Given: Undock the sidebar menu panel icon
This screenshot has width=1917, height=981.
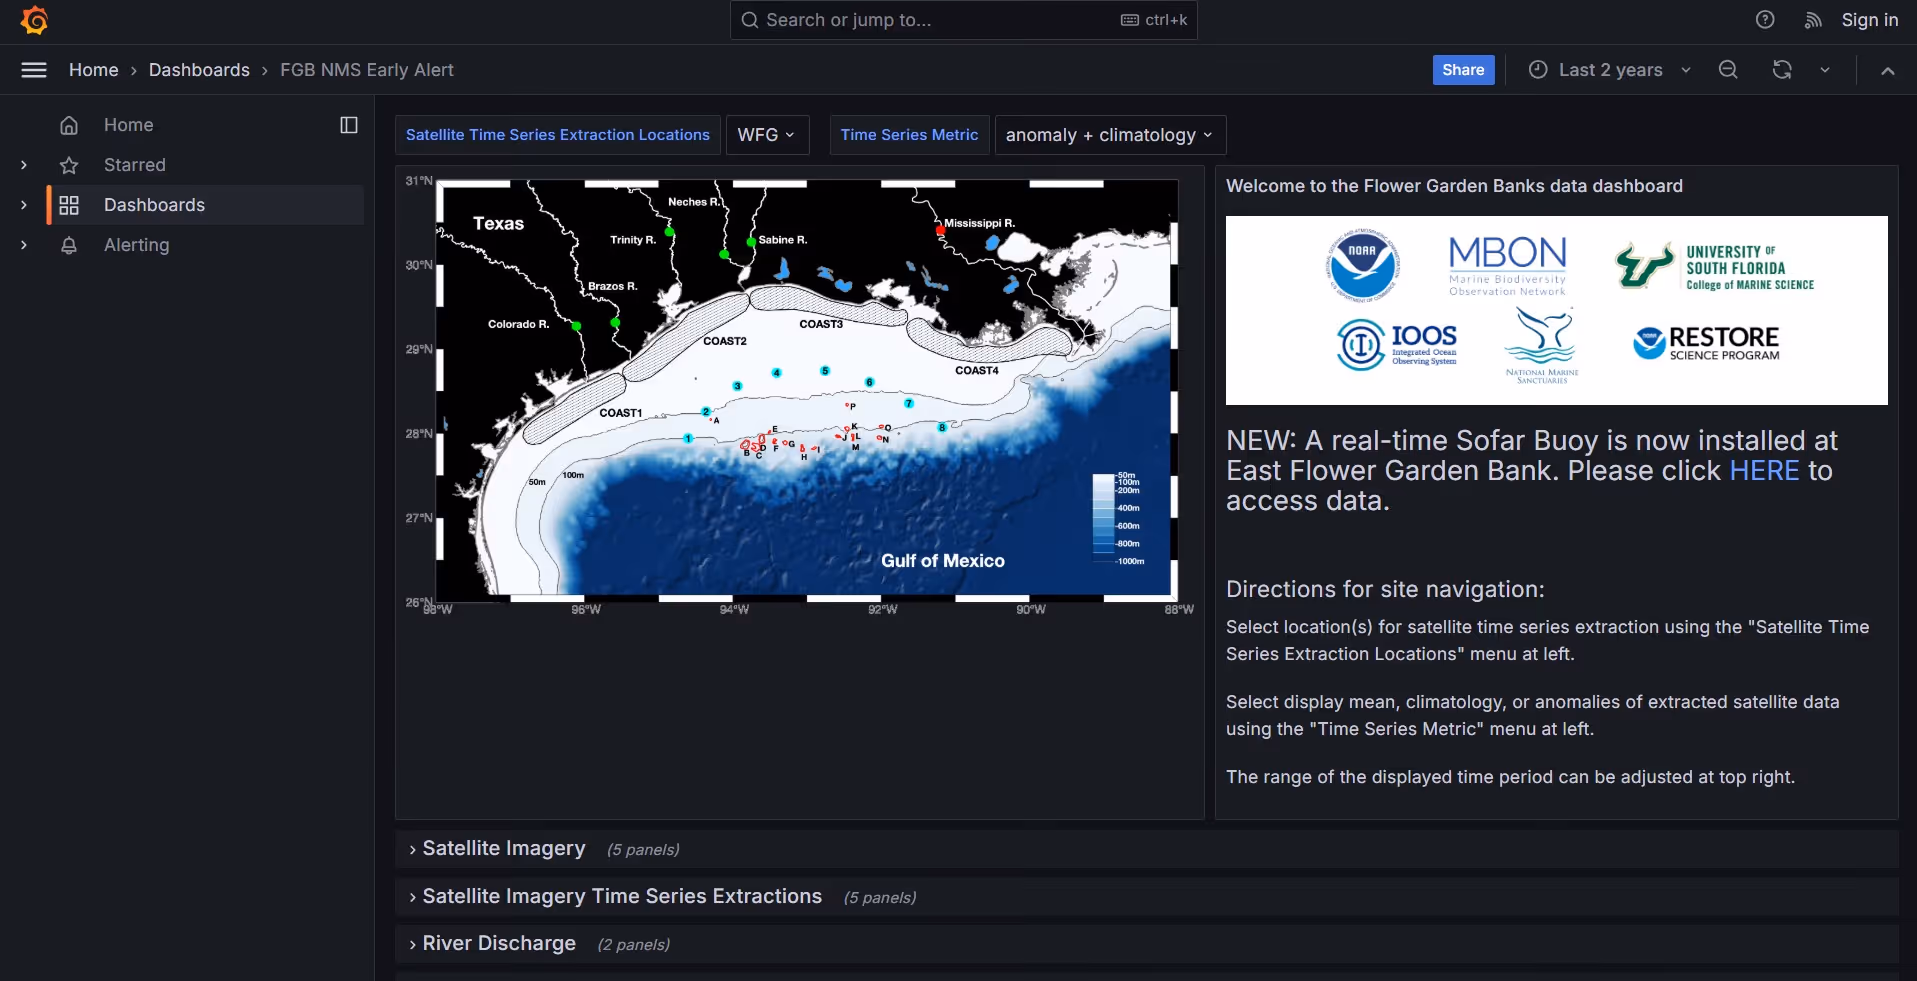Looking at the screenshot, I should 349,125.
